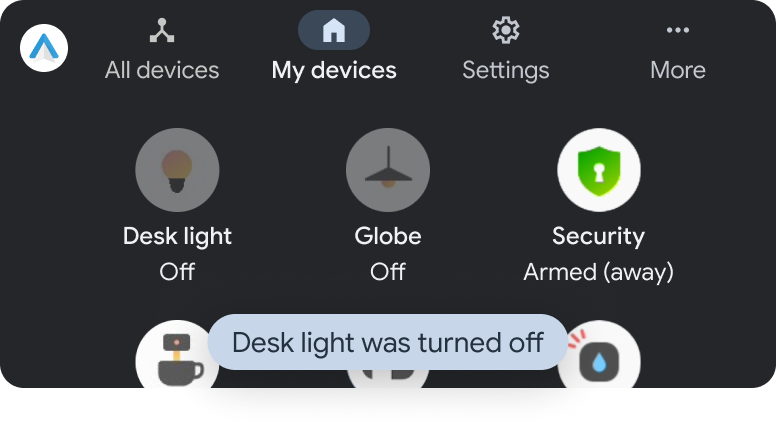Image resolution: width=776 pixels, height=430 pixels.
Task: Select the All devices network icon
Action: coord(162,30)
